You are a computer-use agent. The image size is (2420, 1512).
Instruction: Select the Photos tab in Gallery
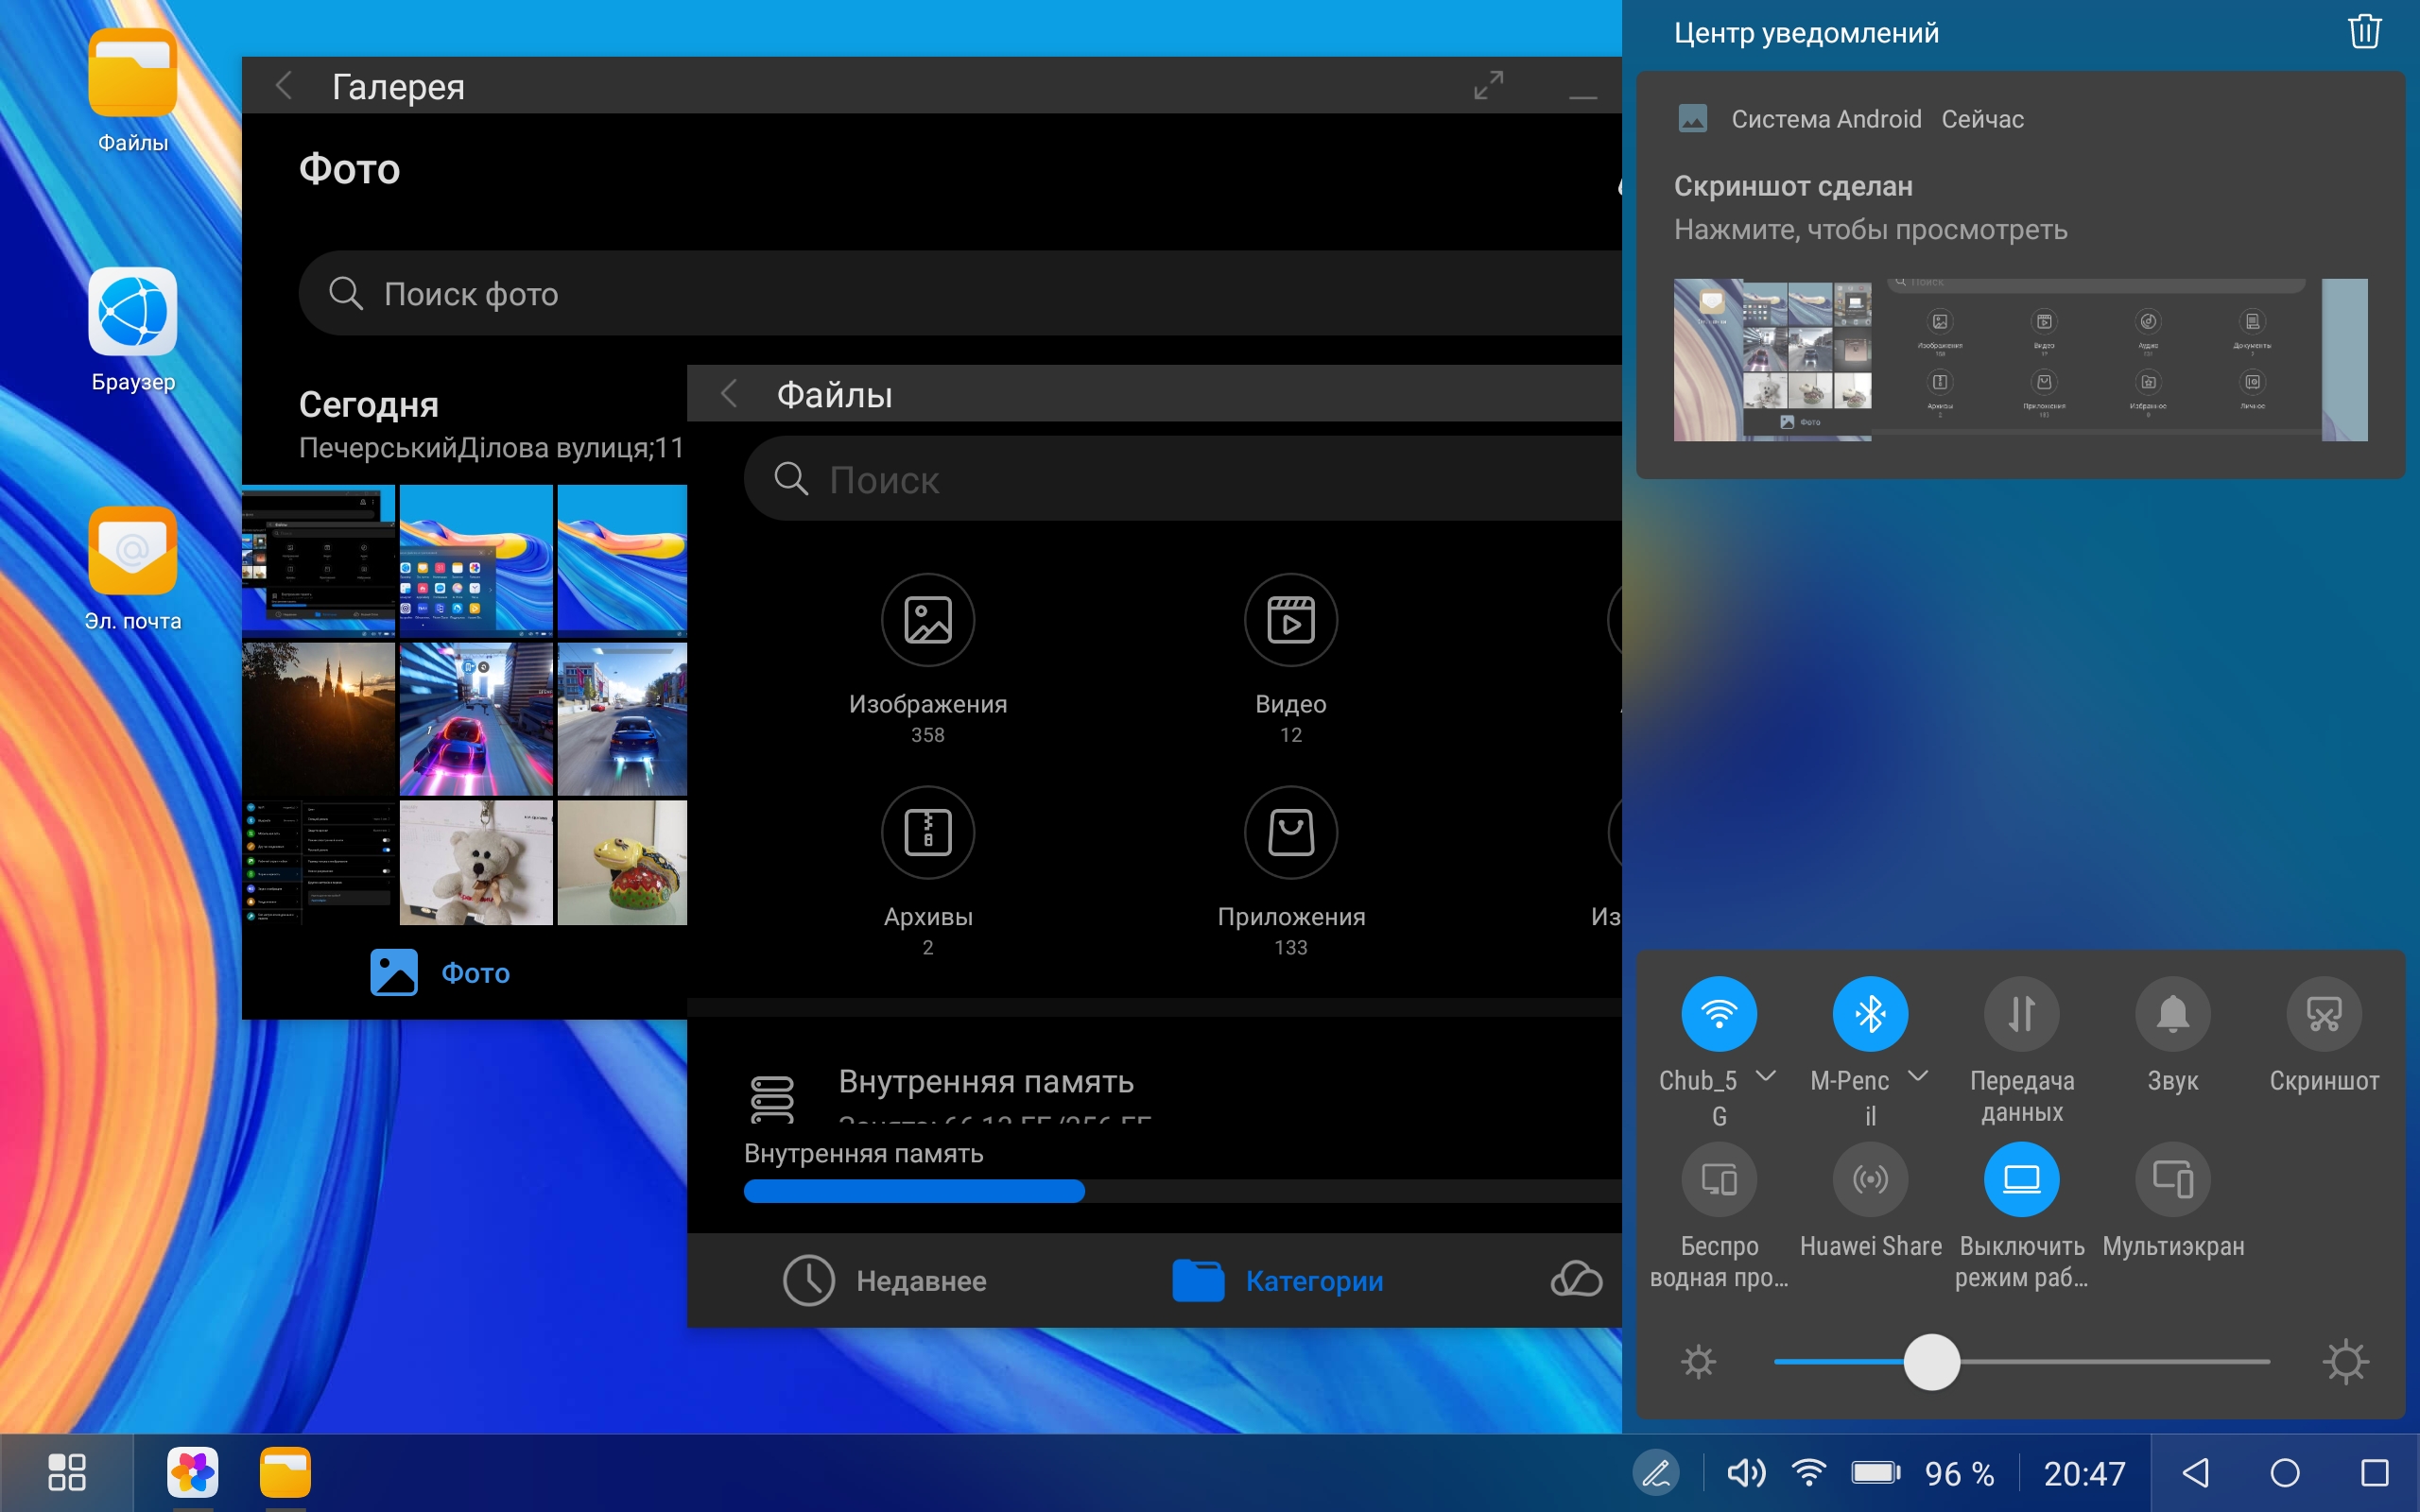(440, 972)
